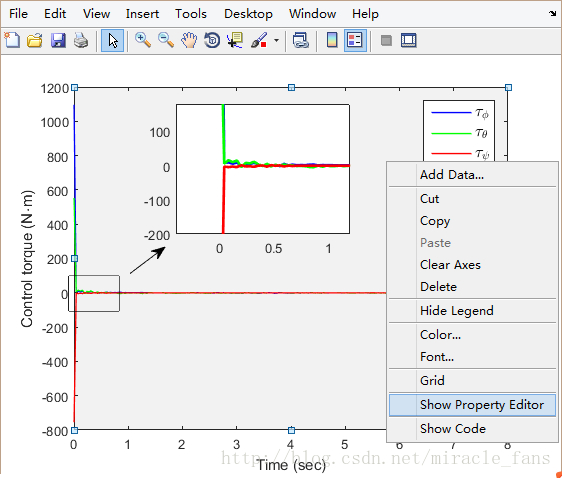
Task: Select the Zoom Out magnifier tool
Action: click(x=166, y=40)
